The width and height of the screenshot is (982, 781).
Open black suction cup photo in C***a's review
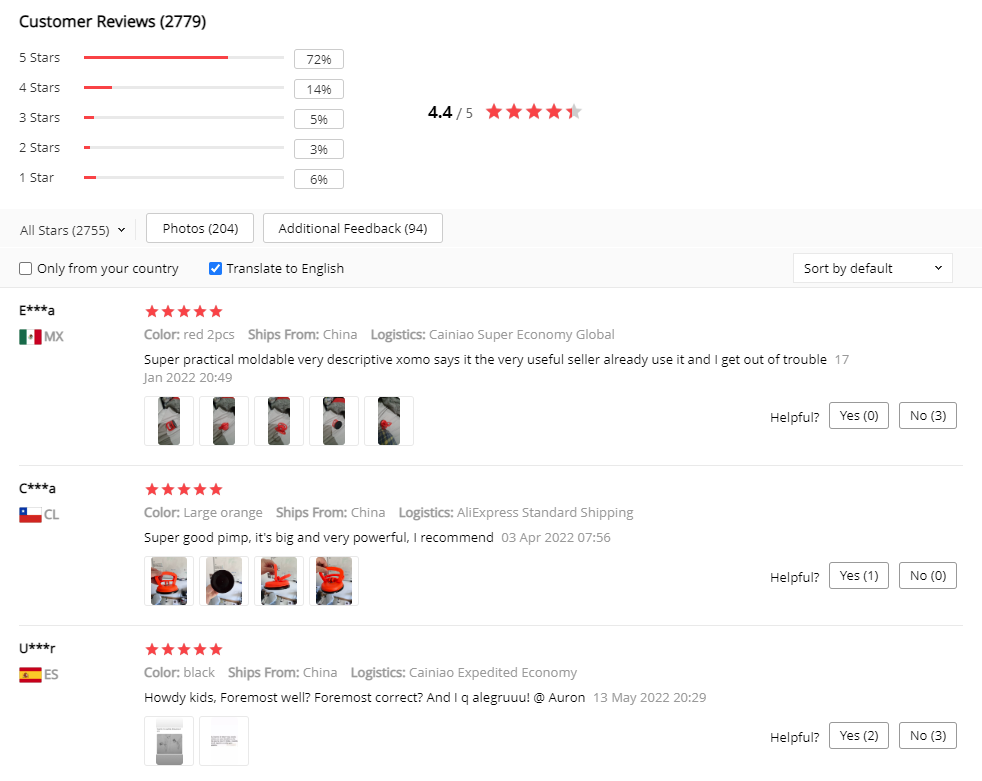[x=224, y=581]
